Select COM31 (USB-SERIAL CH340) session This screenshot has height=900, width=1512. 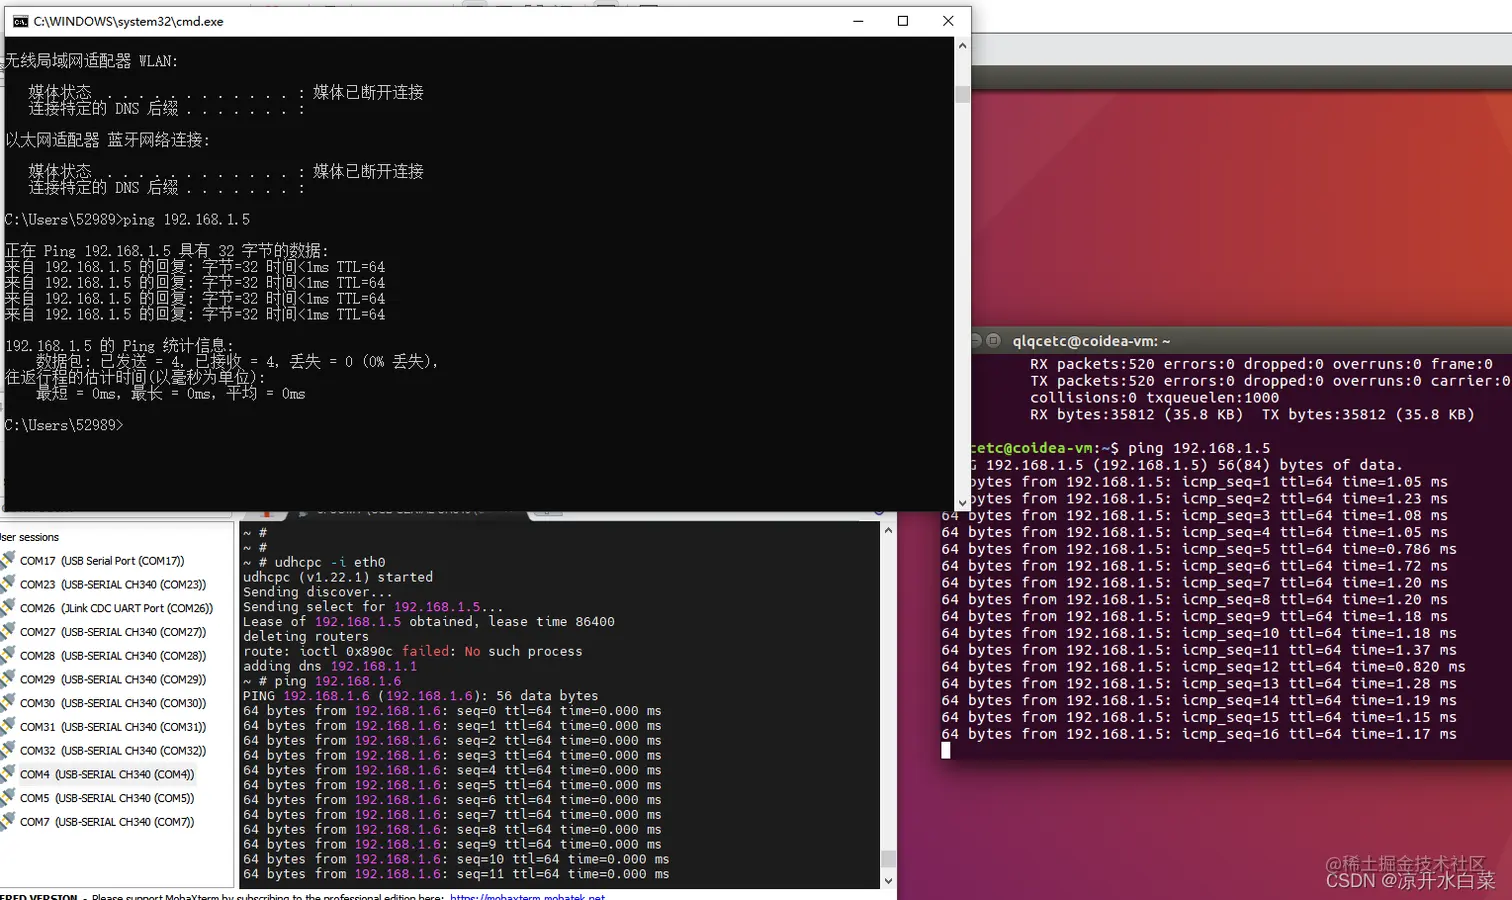(x=112, y=727)
